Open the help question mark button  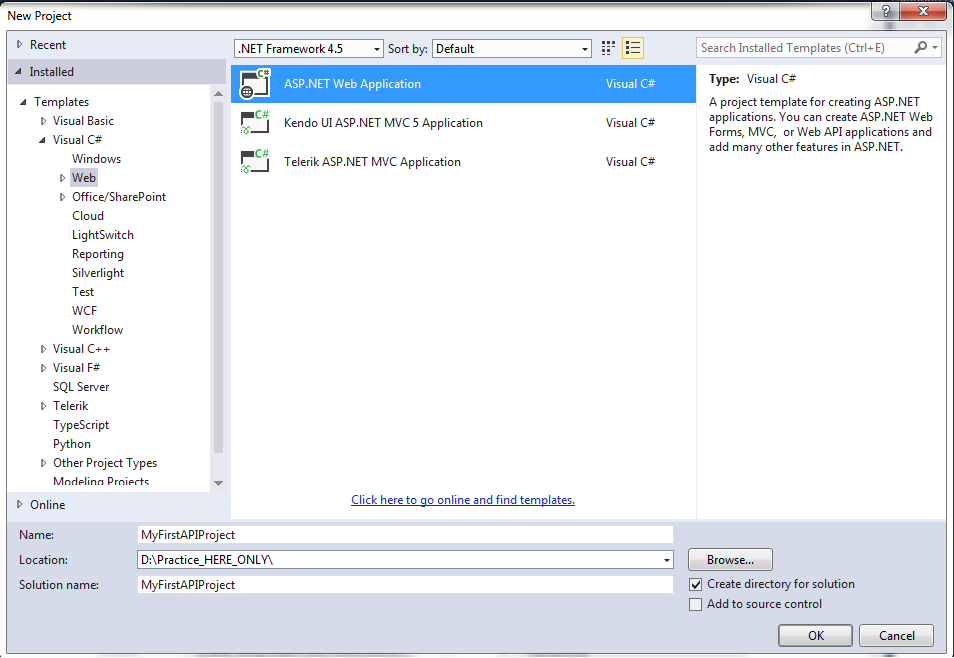886,11
